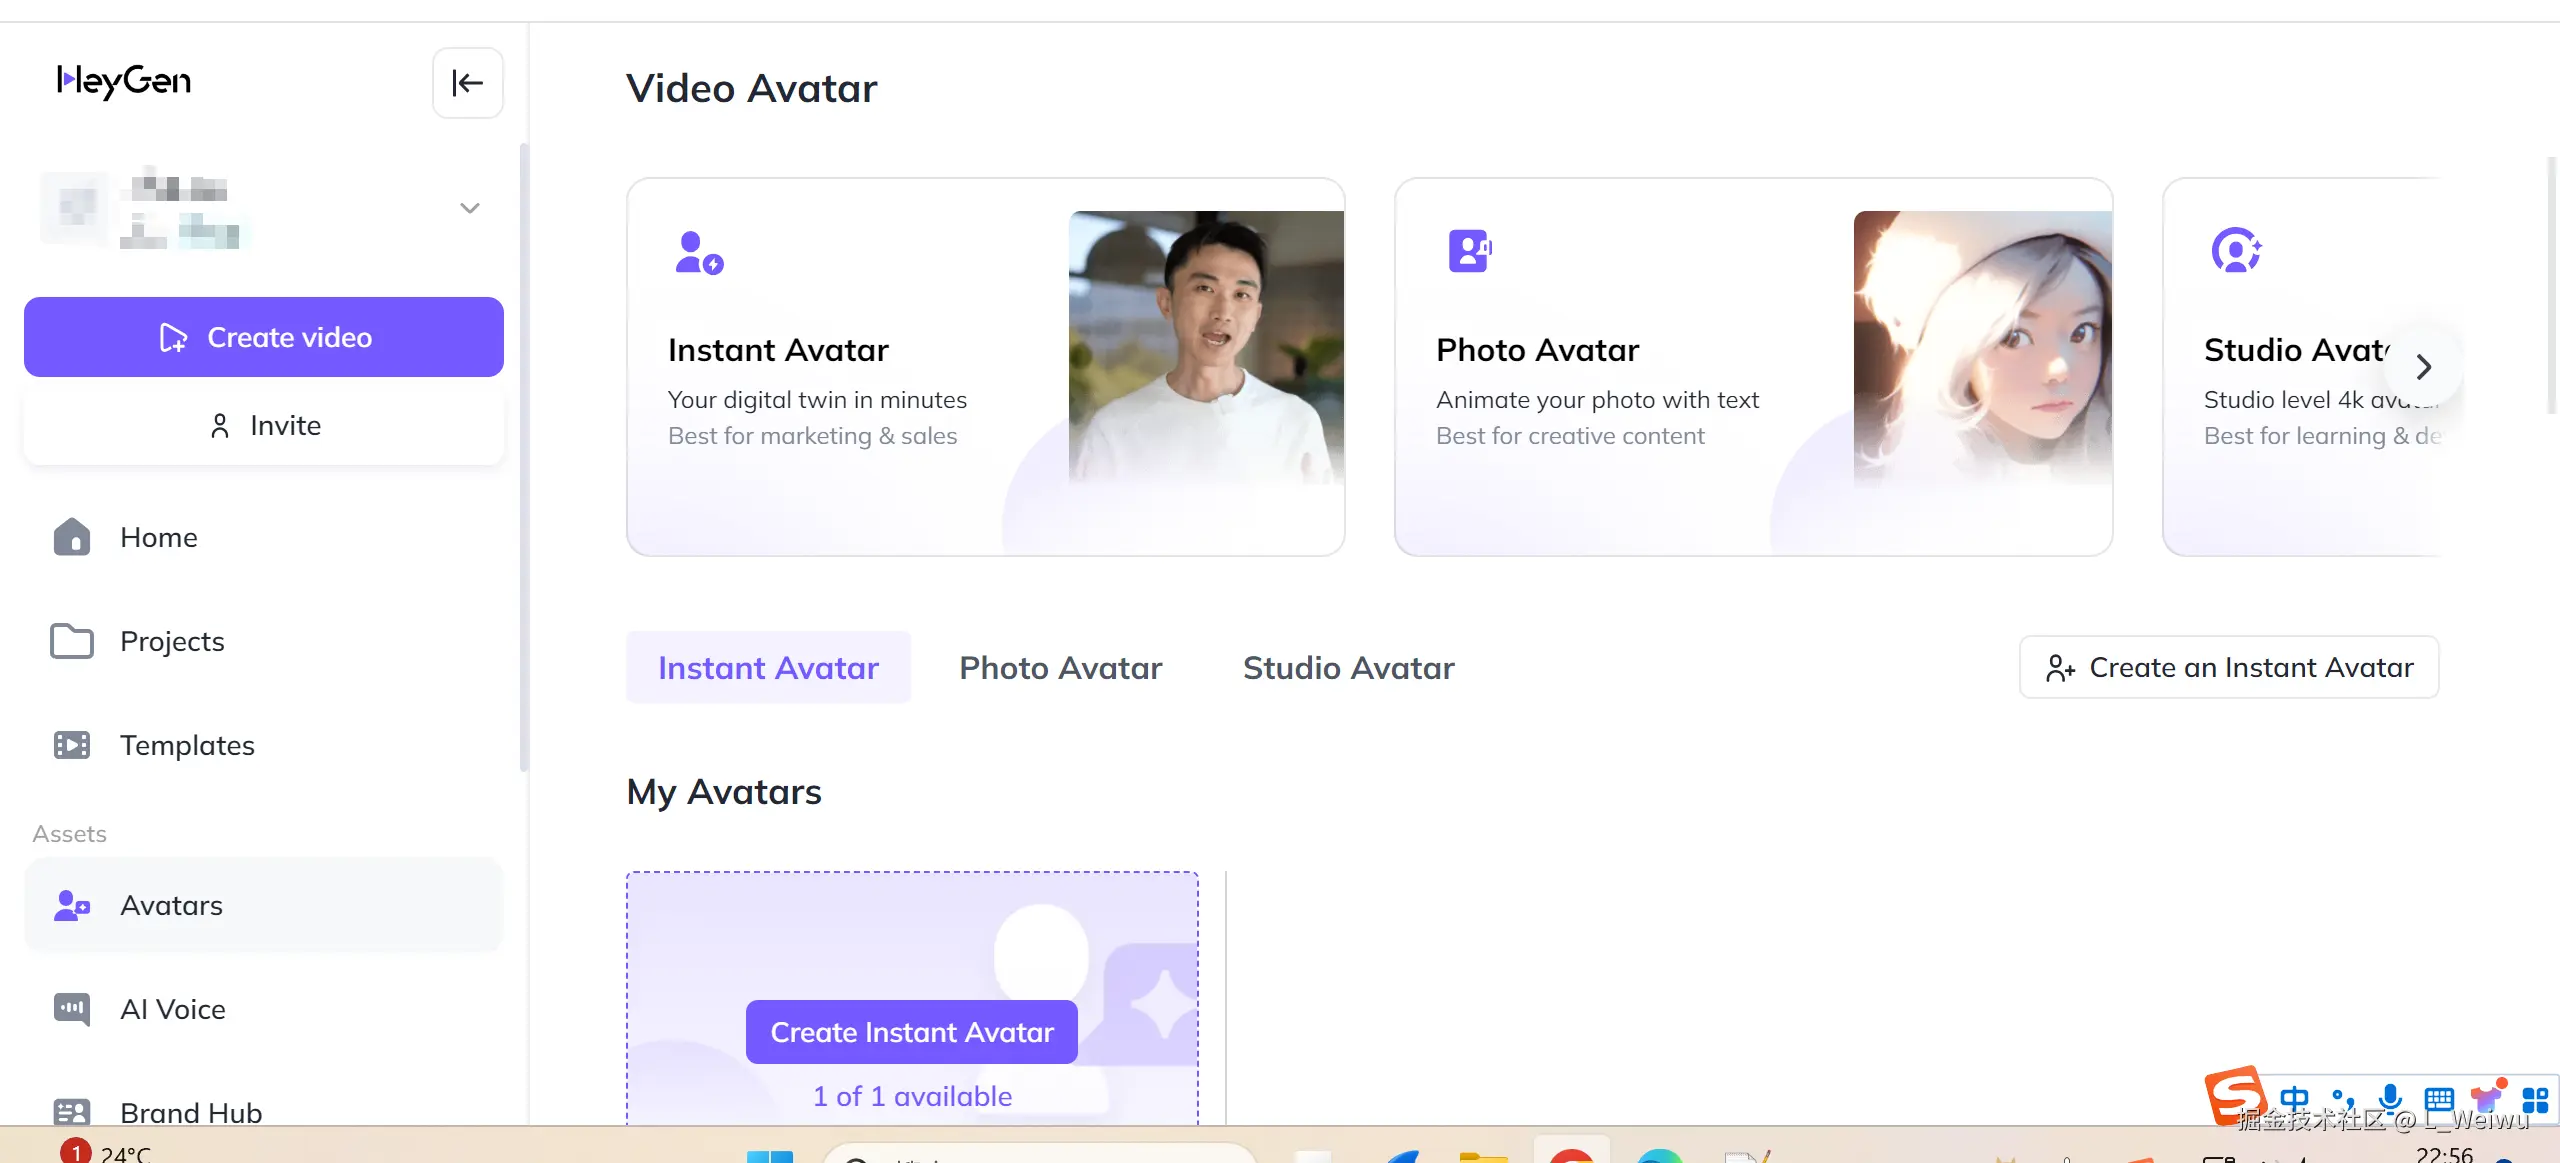Viewport: 2560px width, 1163px height.
Task: Click the Invite button
Action: pyautogui.click(x=264, y=425)
